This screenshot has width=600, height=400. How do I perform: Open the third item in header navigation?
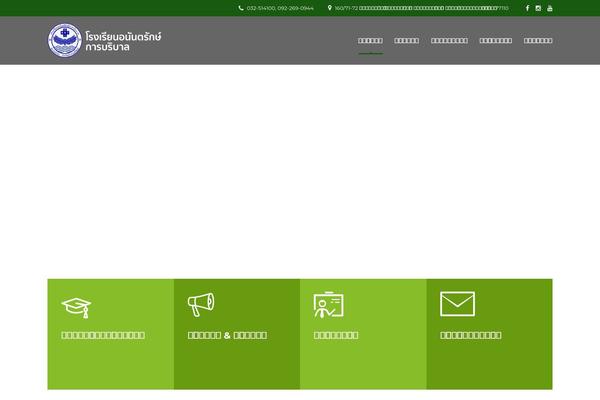[x=449, y=41]
